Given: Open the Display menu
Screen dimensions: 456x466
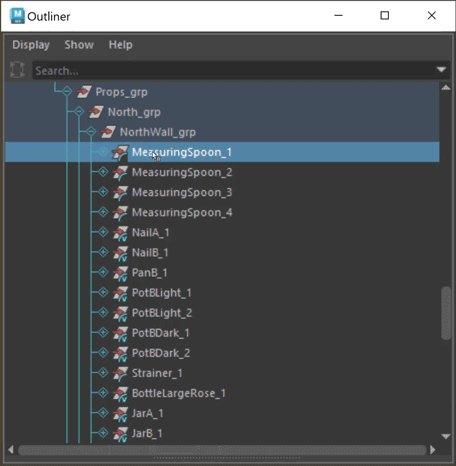Looking at the screenshot, I should [31, 45].
